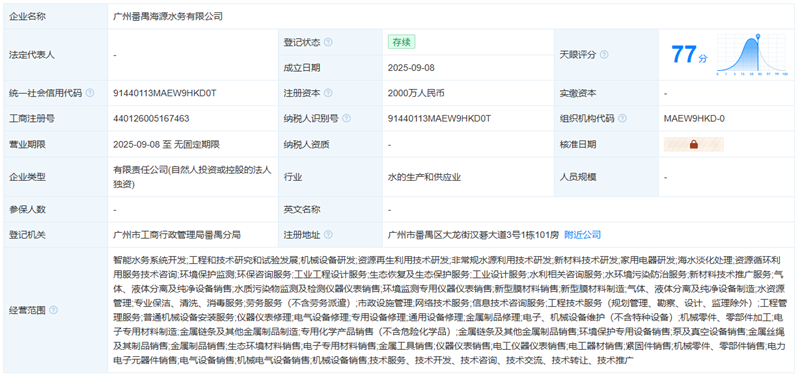Click registration authority 广州市工商行政管理局番禺分局
The height and width of the screenshot is (379, 800).
pos(177,235)
